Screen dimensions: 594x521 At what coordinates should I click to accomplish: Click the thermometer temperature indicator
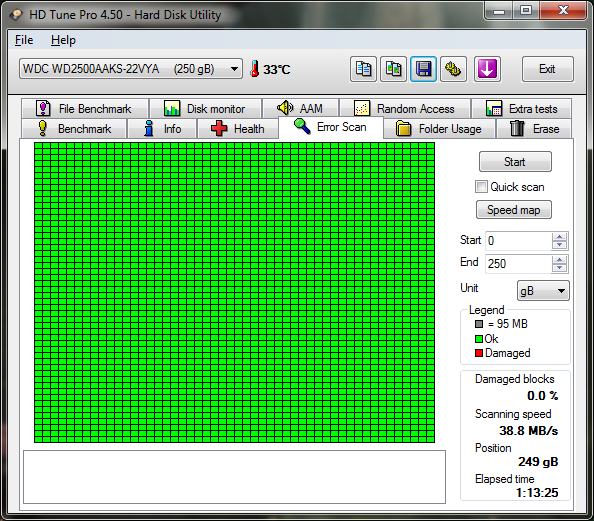tap(270, 69)
